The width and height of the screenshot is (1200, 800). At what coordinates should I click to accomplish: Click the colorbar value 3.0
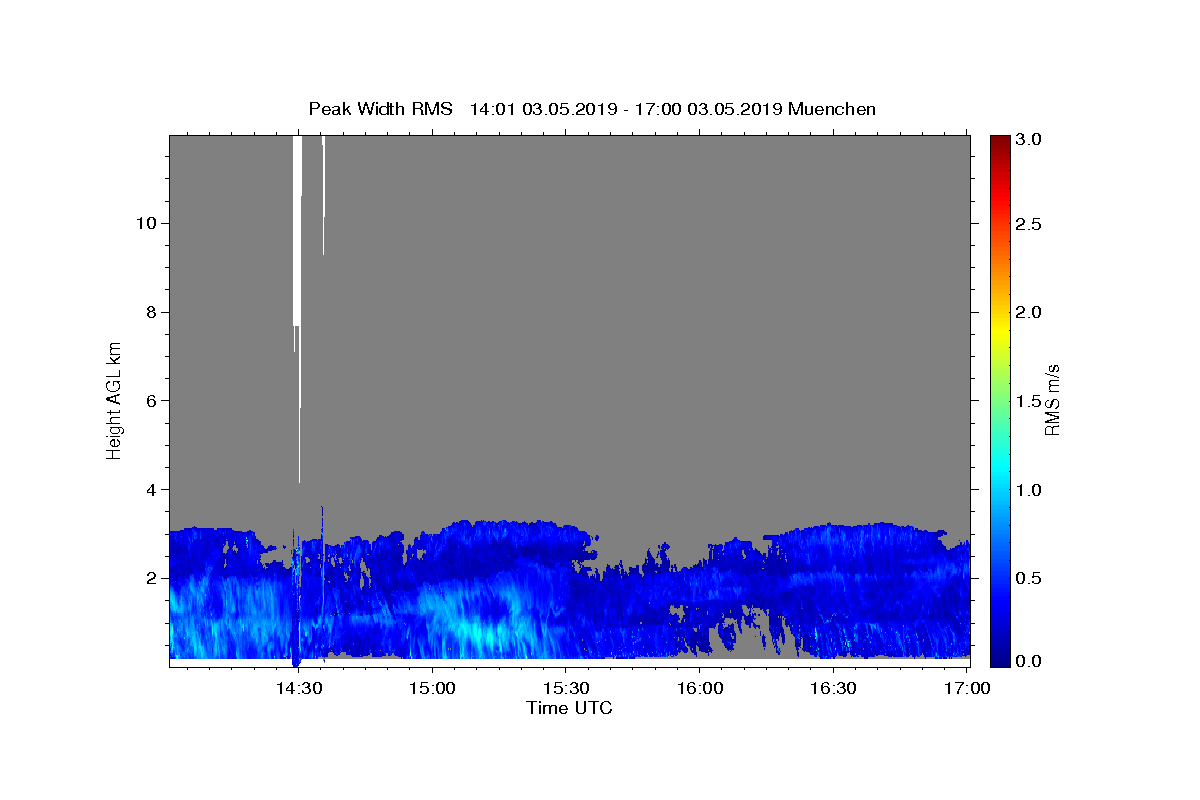tap(1031, 139)
